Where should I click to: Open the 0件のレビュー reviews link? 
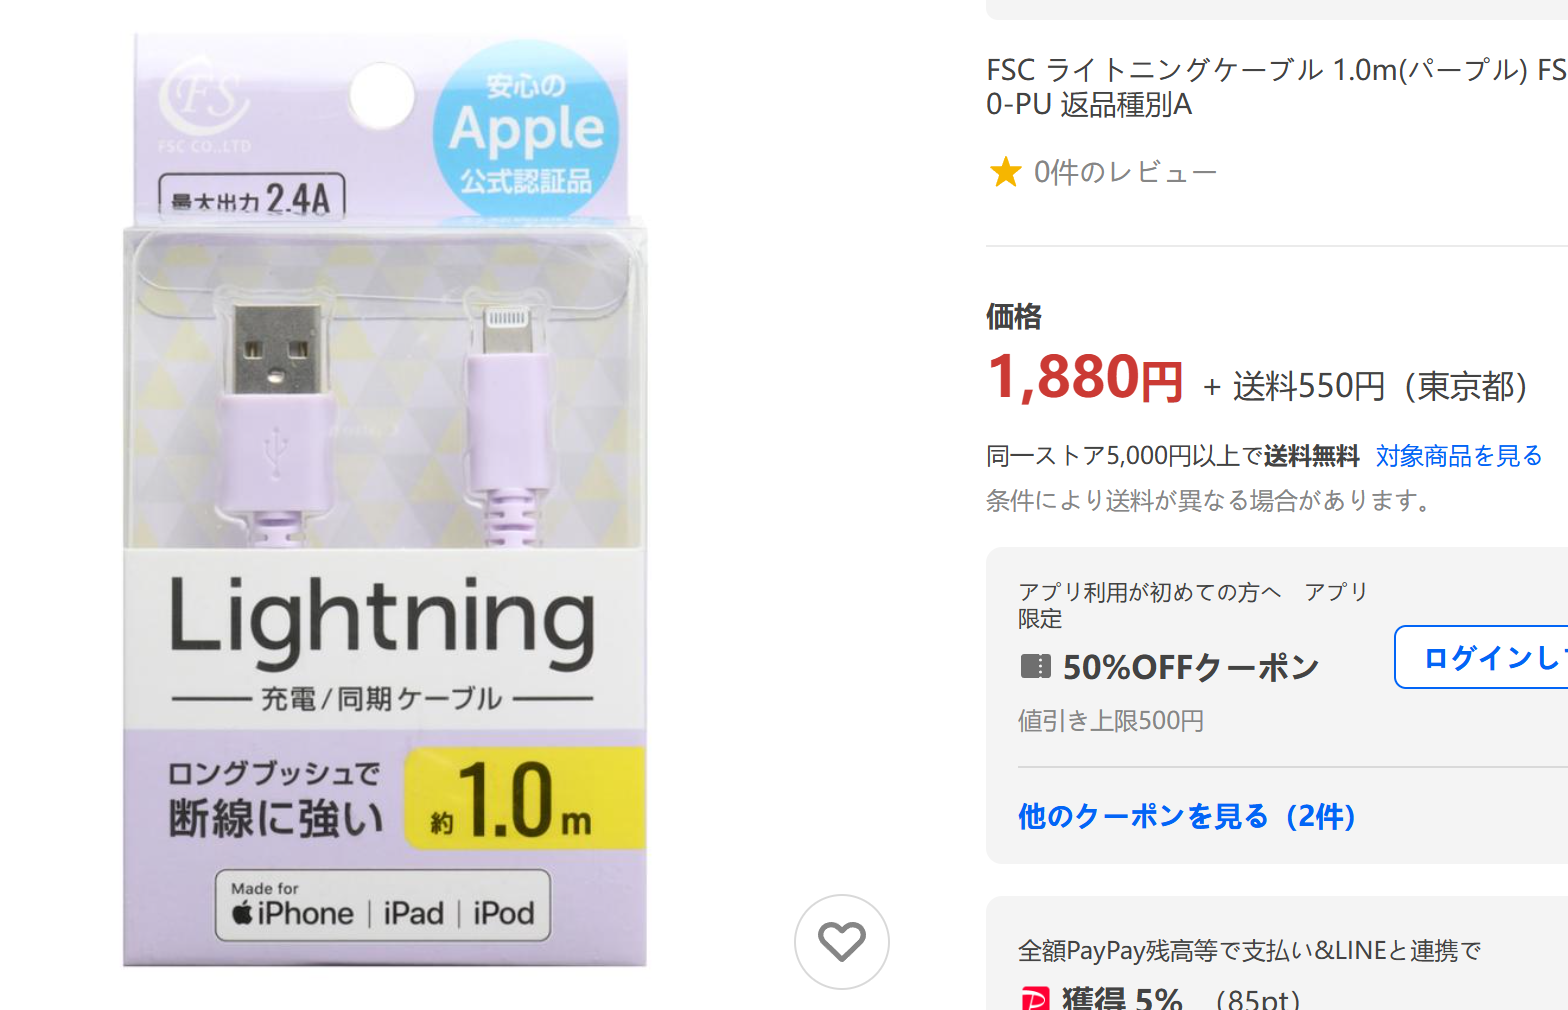tap(1125, 172)
